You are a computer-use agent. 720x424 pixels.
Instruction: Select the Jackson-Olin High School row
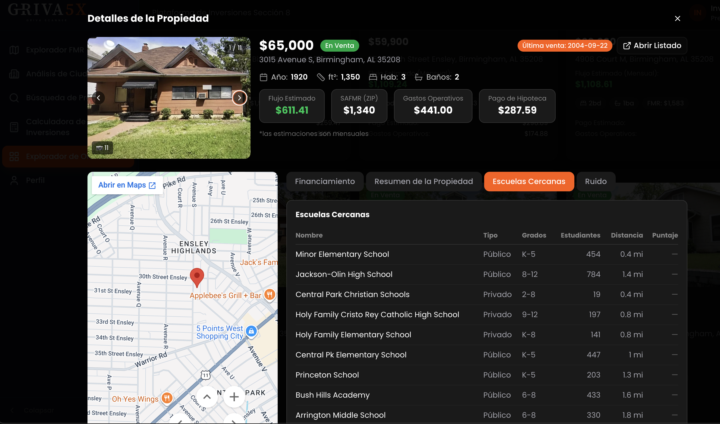coord(487,274)
